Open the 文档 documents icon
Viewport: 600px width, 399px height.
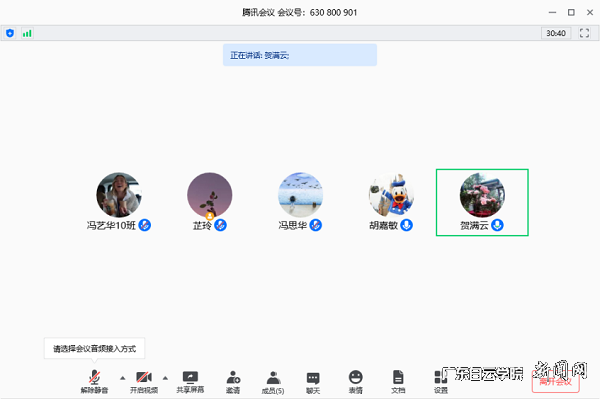click(x=398, y=382)
